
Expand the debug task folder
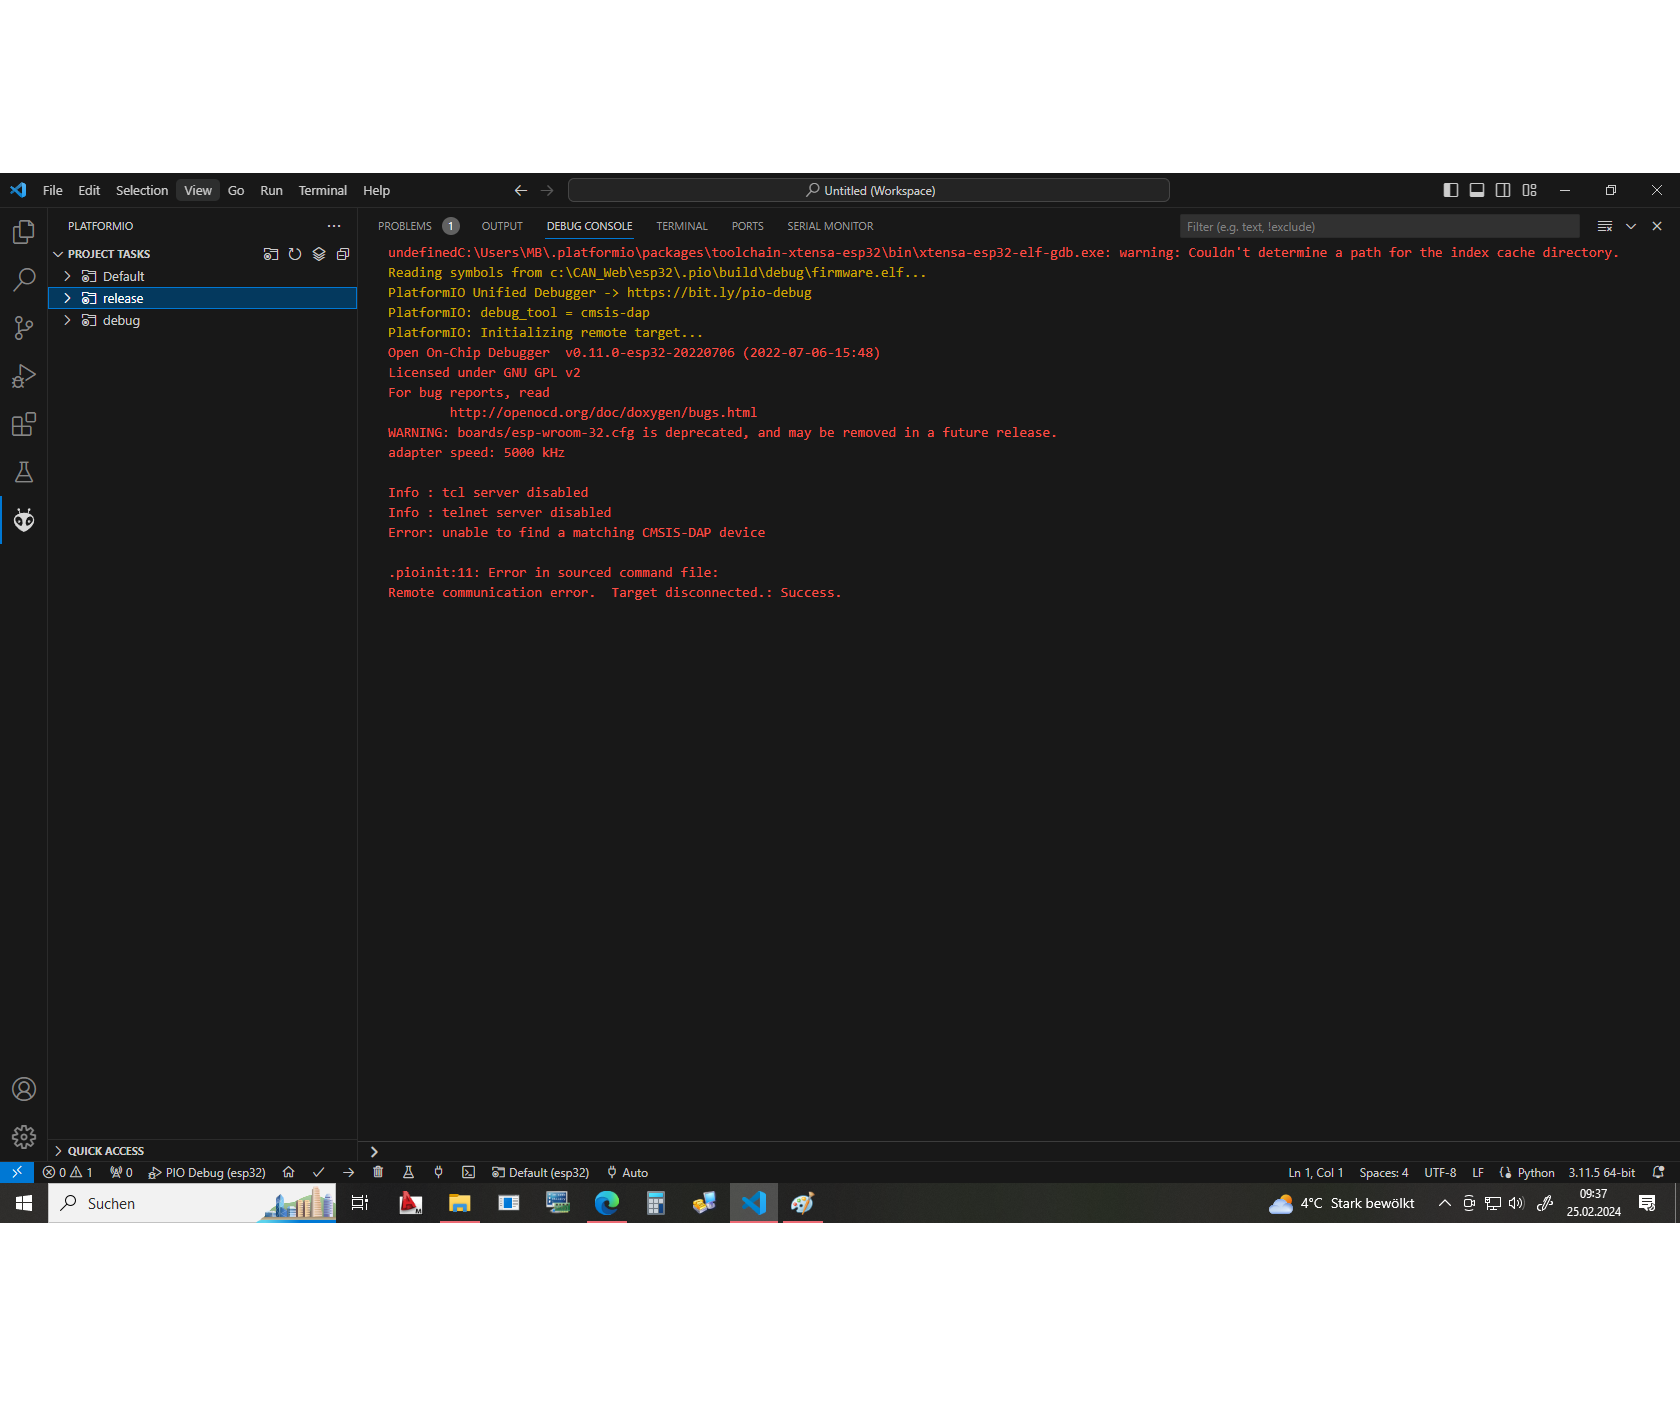67,320
